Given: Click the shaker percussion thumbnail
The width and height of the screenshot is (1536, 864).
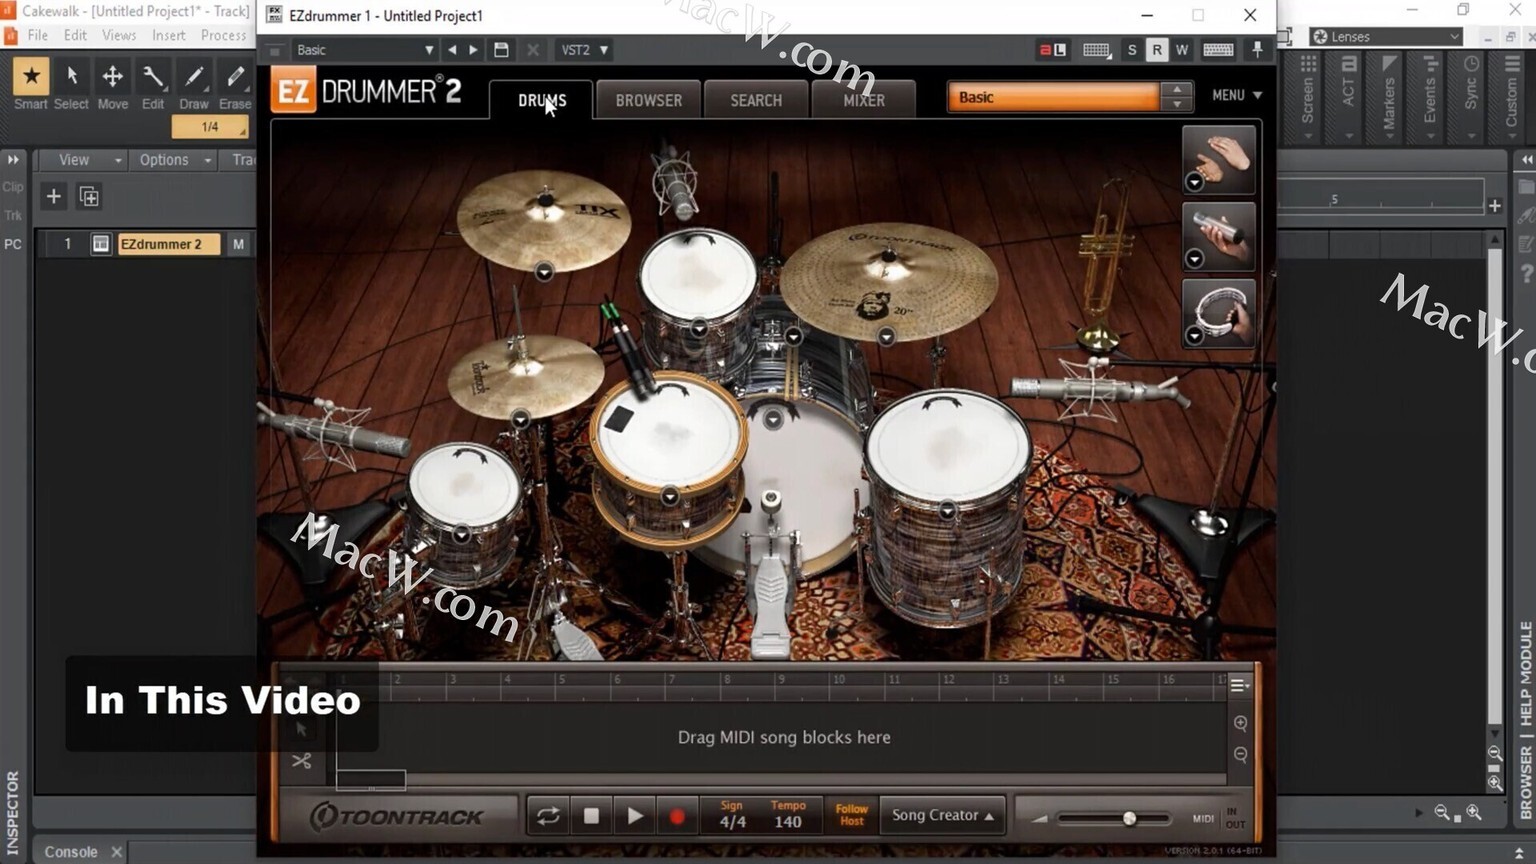Looking at the screenshot, I should (x=1218, y=236).
